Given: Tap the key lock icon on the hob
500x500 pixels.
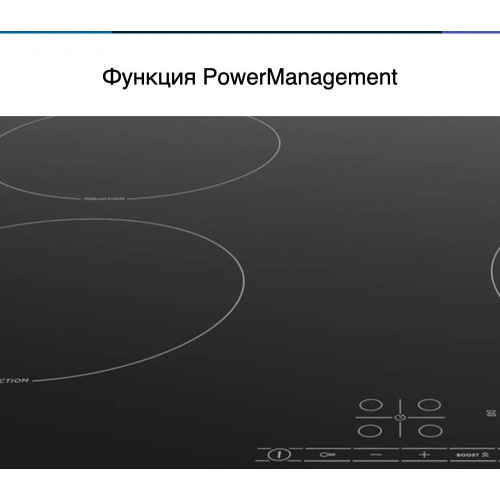Looking at the screenshot, I should pyautogui.click(x=327, y=454).
